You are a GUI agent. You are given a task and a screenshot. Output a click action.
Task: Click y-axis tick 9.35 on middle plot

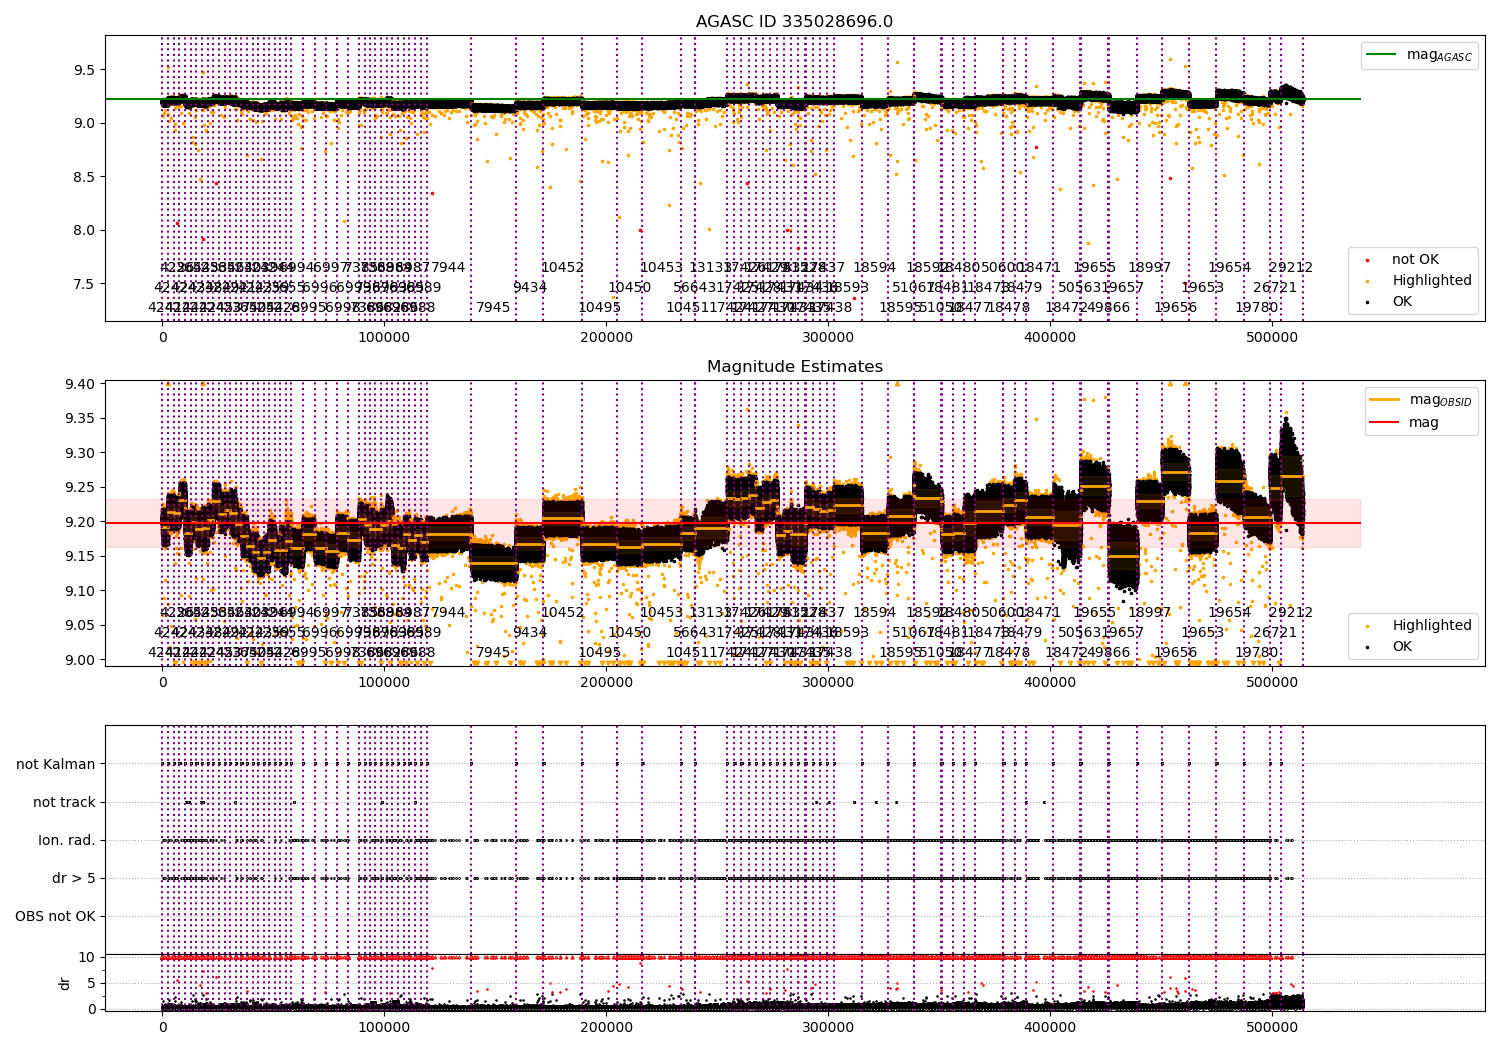tap(79, 419)
